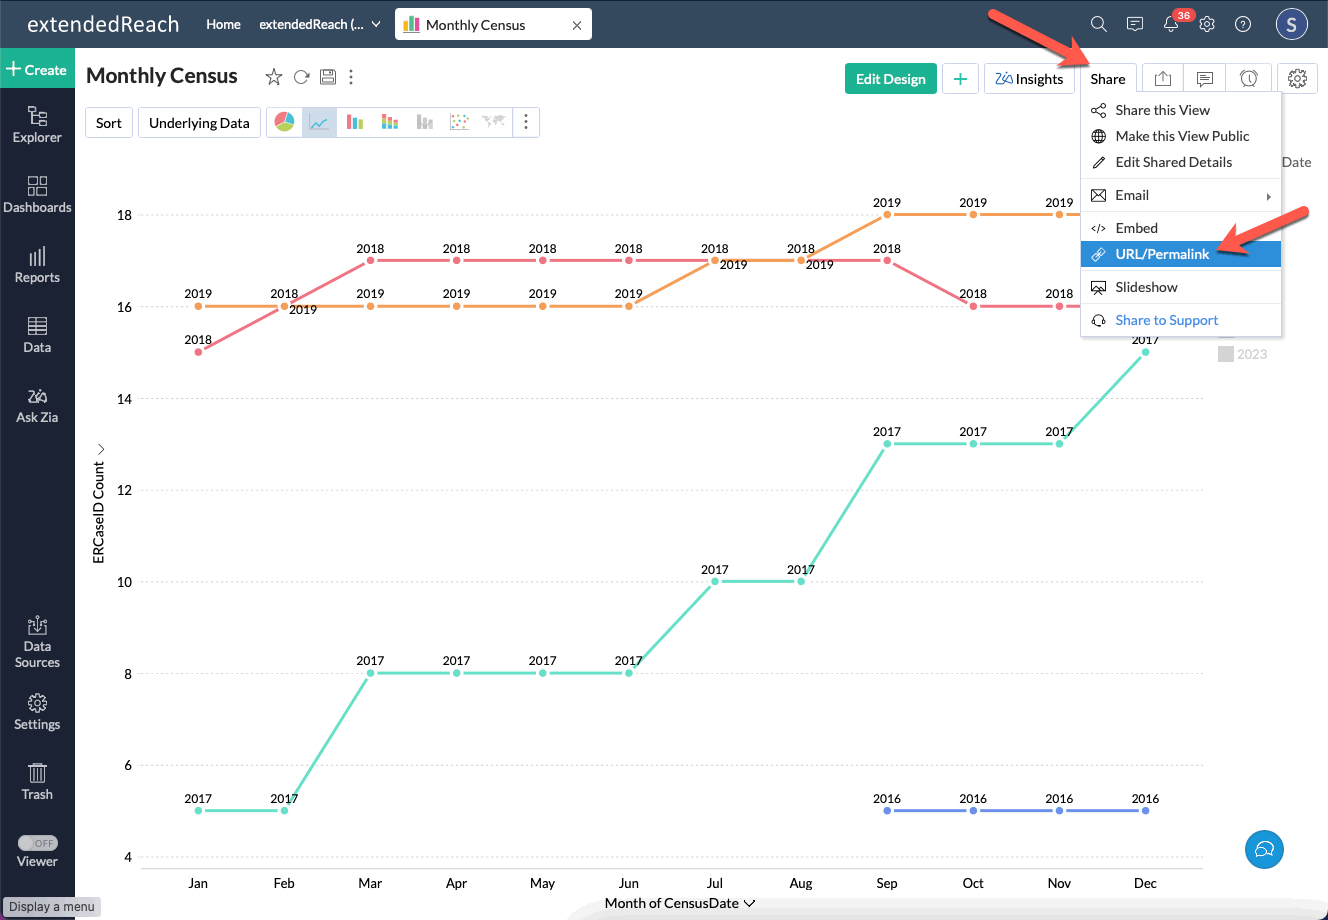Screen dimensions: 1328x920
Task: Open Zia Insights
Action: click(x=1029, y=79)
